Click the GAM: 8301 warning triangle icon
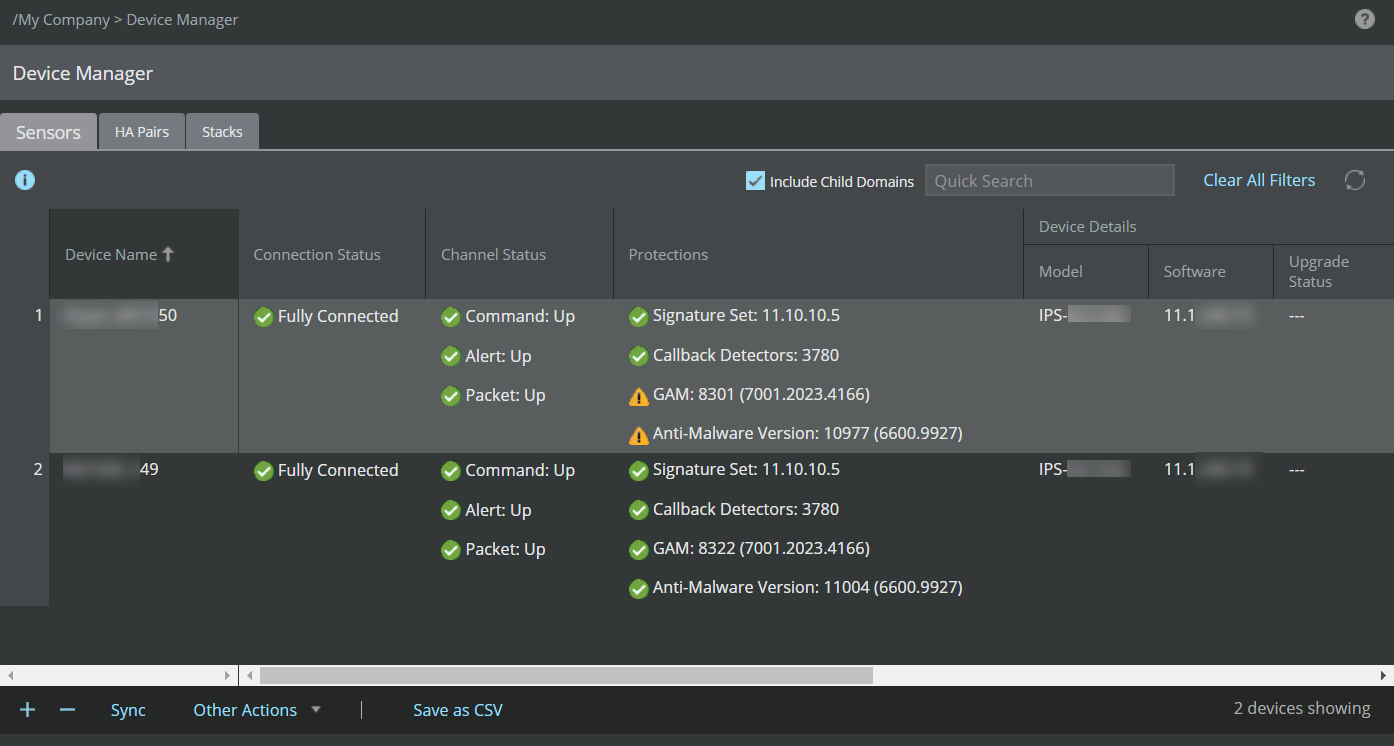Screen dimensions: 1394x746 pyautogui.click(x=639, y=396)
